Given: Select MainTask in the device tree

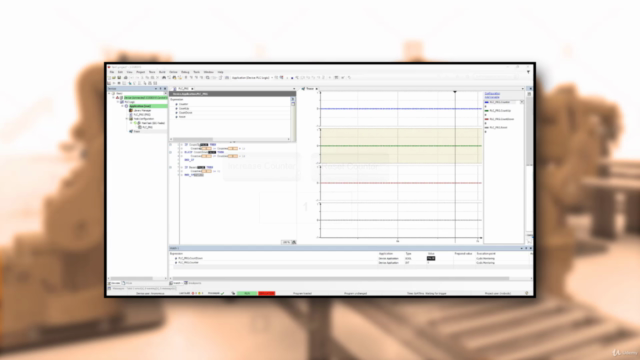Looking at the screenshot, I should 153,123.
